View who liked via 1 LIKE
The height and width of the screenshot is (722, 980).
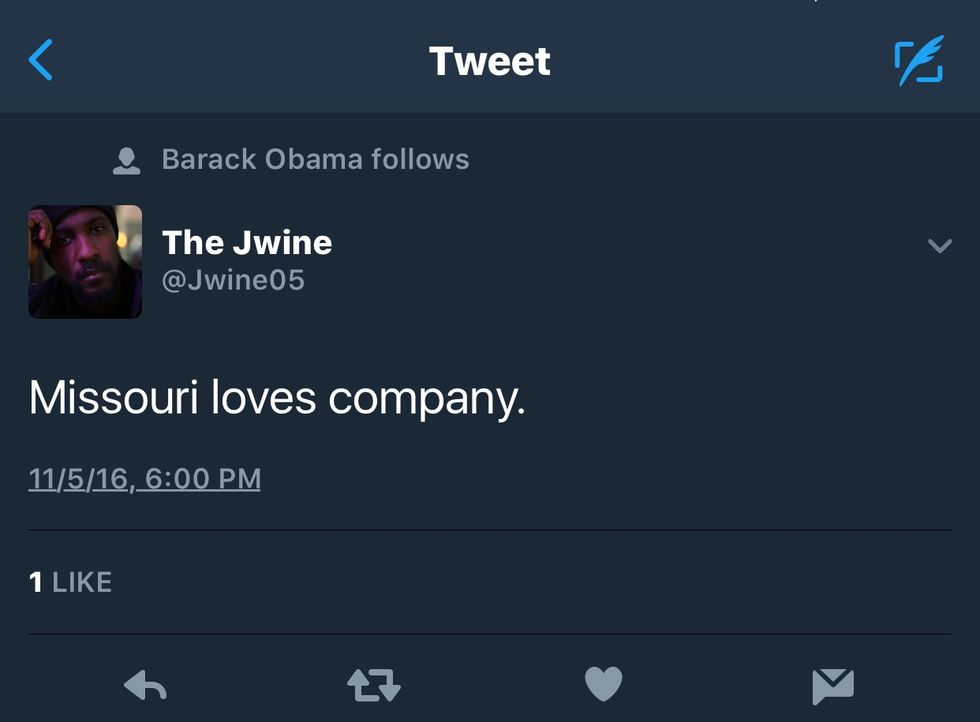tap(70, 582)
